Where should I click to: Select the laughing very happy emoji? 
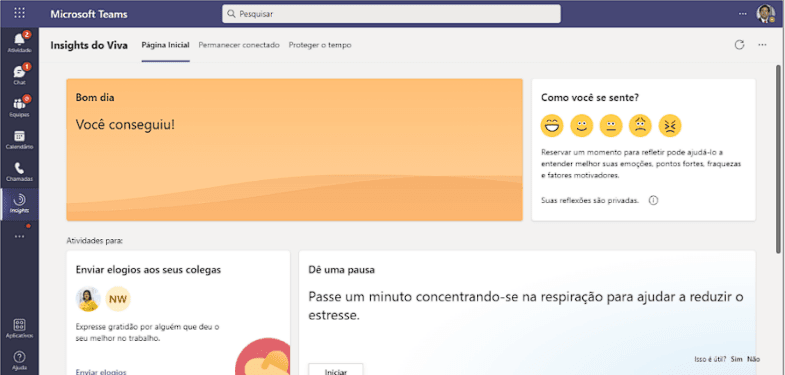552,125
